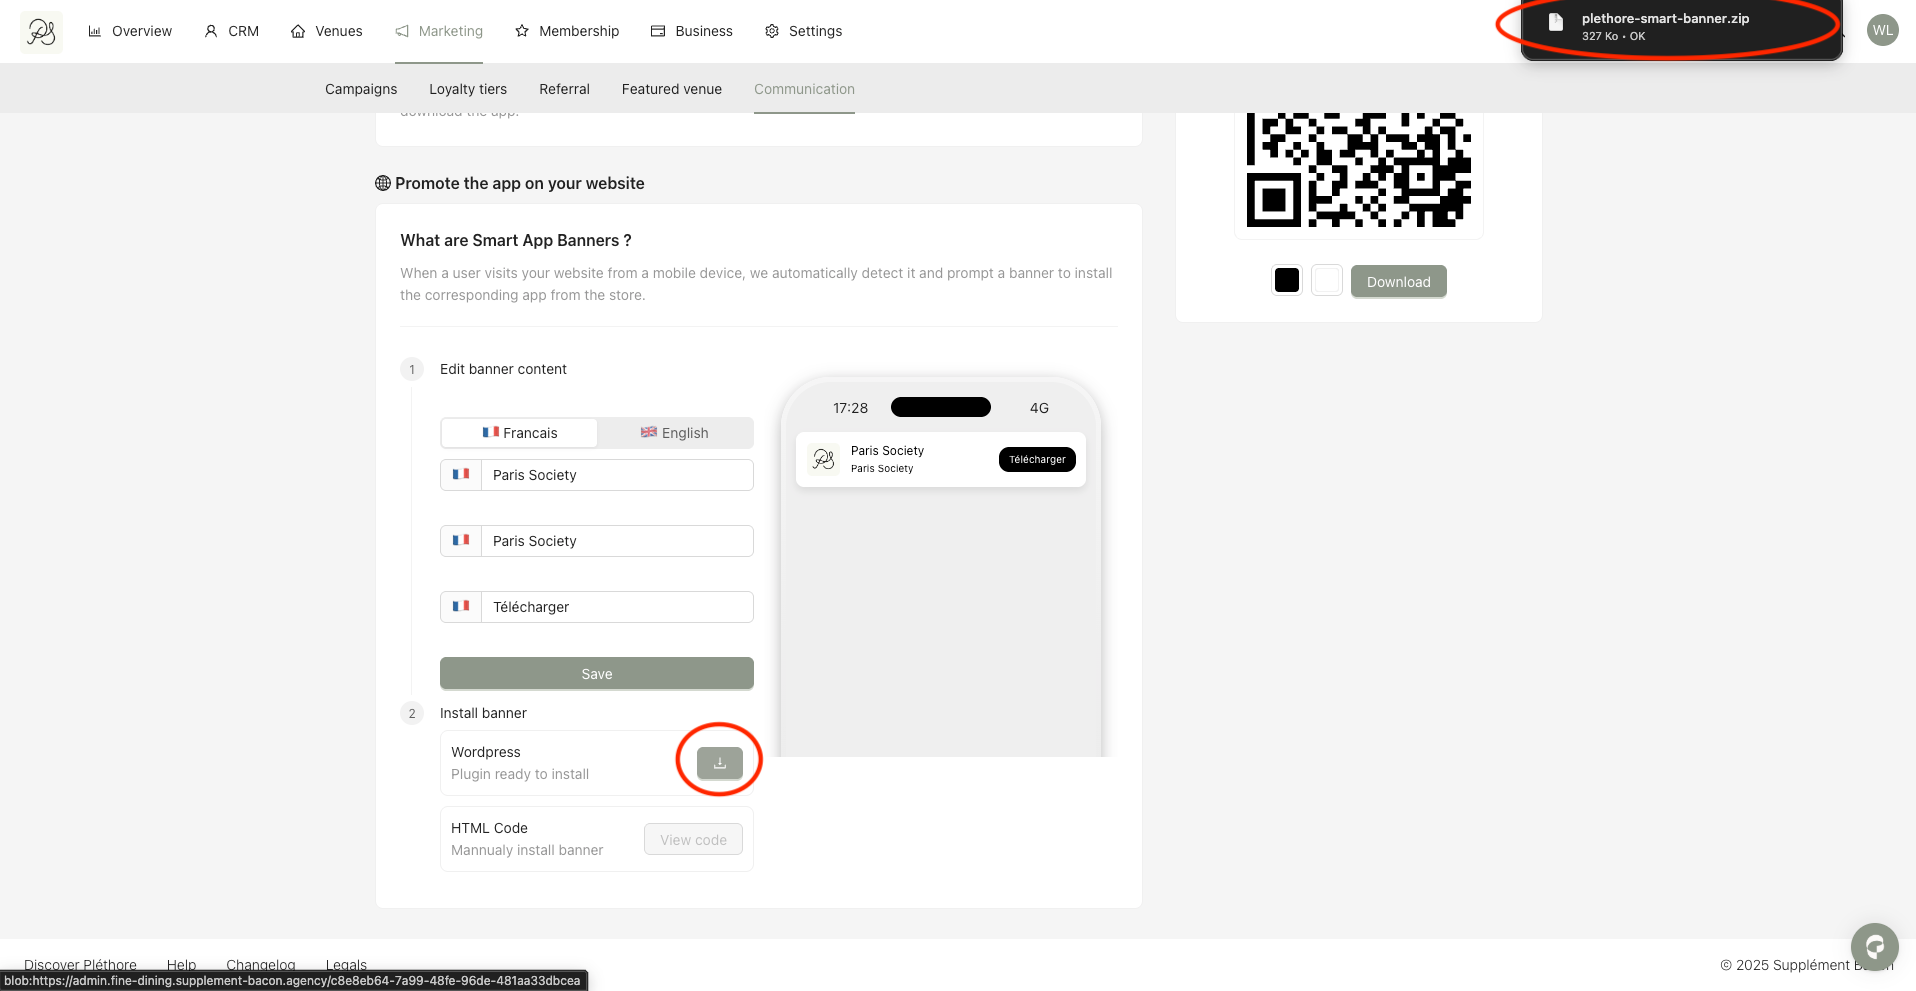Select white QR code color swatch

[x=1327, y=281]
